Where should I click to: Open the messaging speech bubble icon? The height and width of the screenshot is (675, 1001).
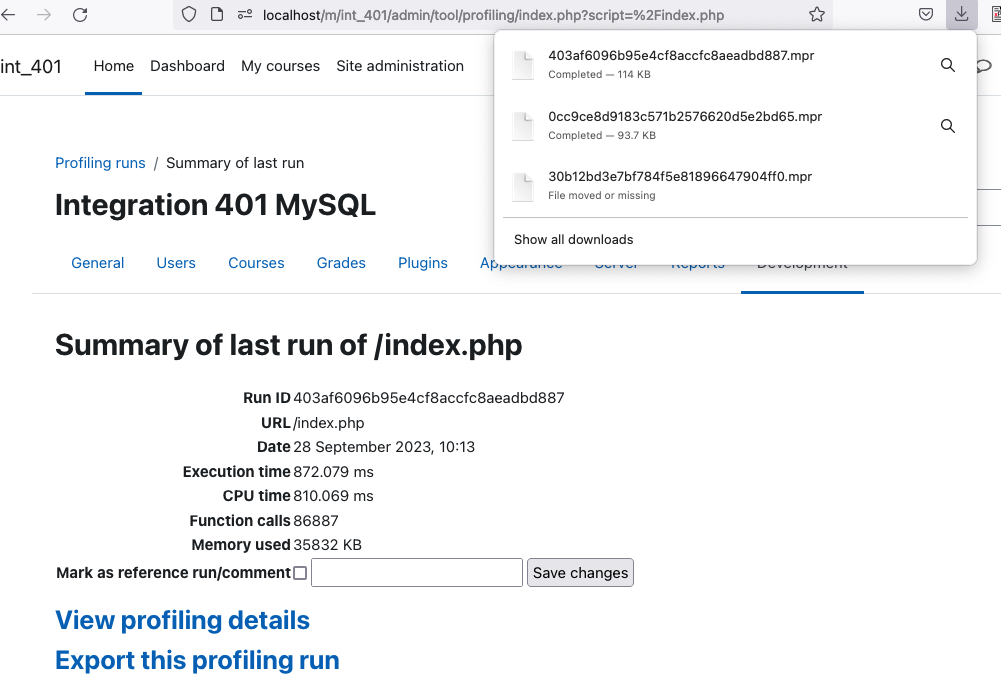tap(984, 65)
